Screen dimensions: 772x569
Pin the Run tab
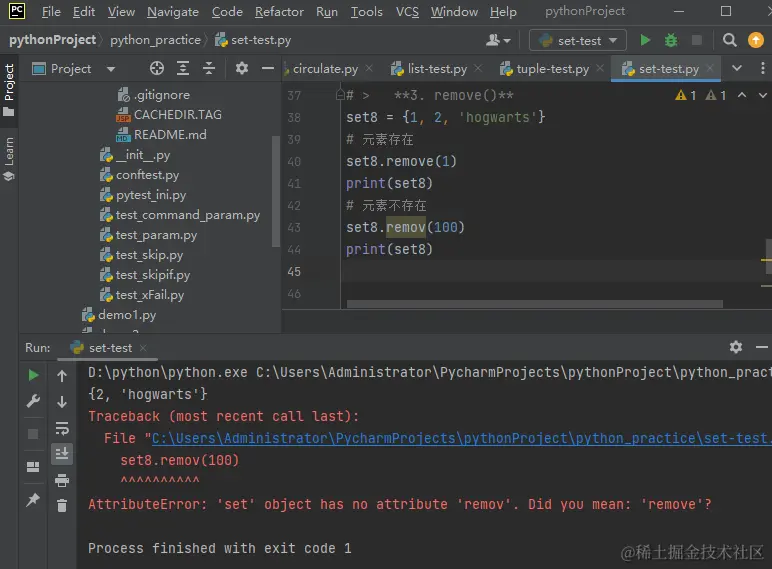click(33, 500)
